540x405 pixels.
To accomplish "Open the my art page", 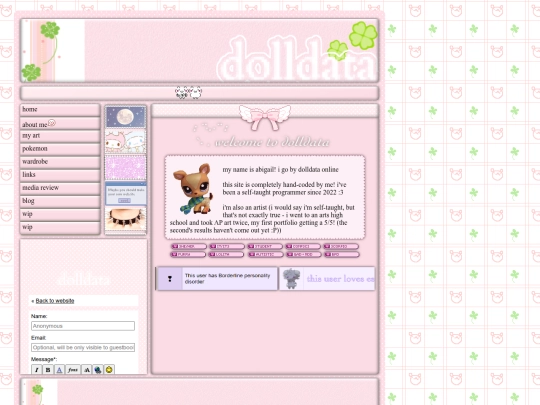I will [x=60, y=136].
